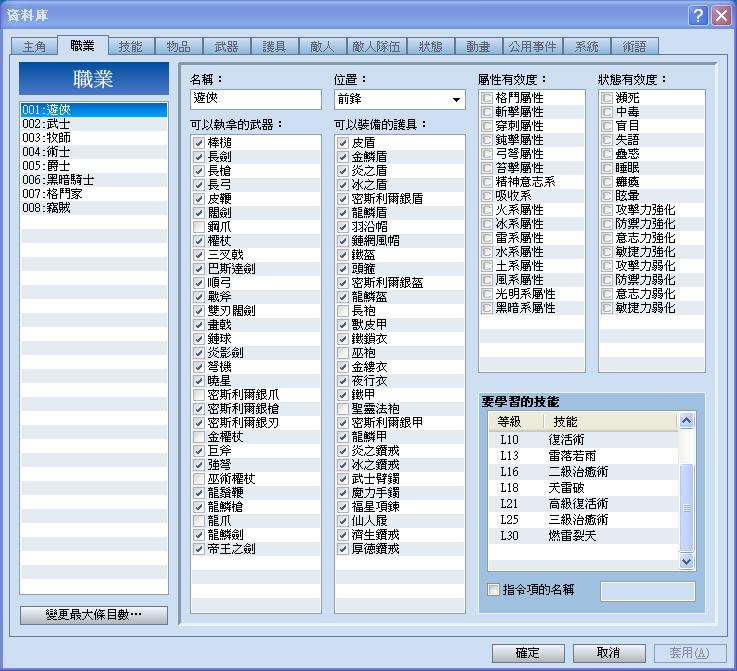Viewport: 737px width, 671px height.
Task: Toggle the 睡眠 state efficiency box
Action: 607,168
